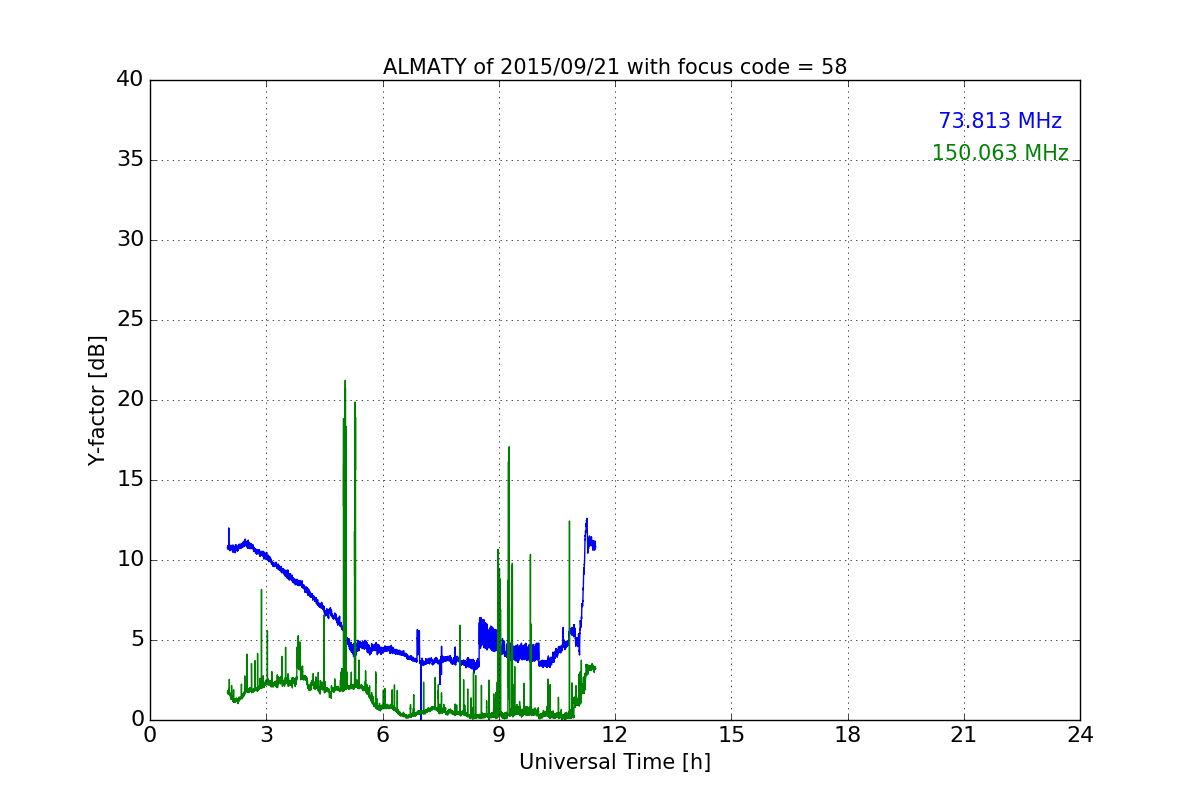Click the x-axis tick label 18
Screen dimensions: 1200x800
(x=848, y=734)
